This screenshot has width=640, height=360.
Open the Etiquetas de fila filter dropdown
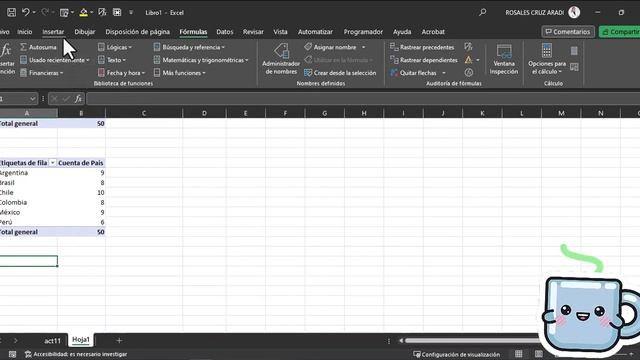pos(52,163)
